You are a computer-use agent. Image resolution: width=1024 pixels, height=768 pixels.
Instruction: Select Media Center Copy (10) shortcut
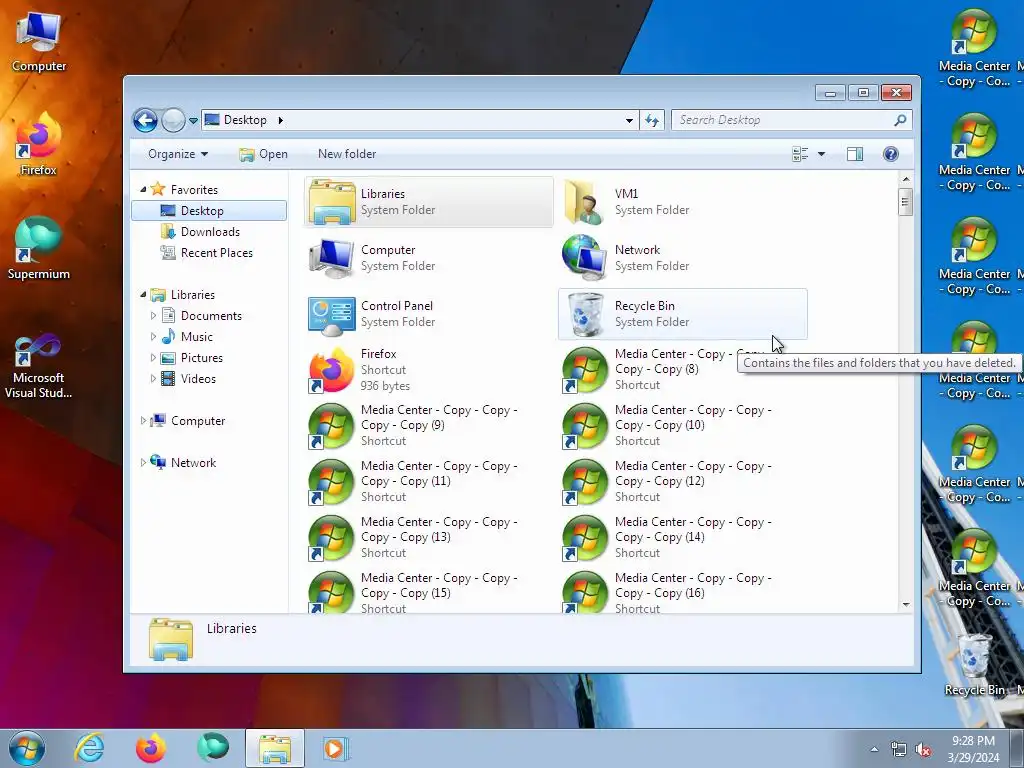pyautogui.click(x=682, y=426)
